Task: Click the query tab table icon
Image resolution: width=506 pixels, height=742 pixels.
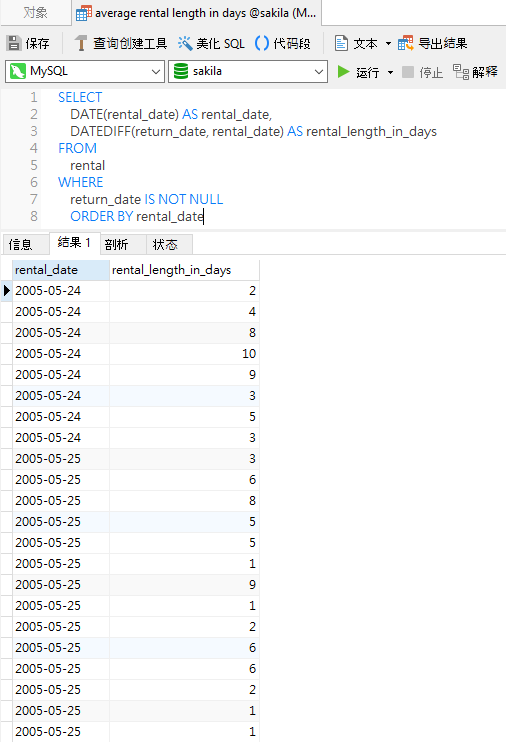Action: (84, 13)
